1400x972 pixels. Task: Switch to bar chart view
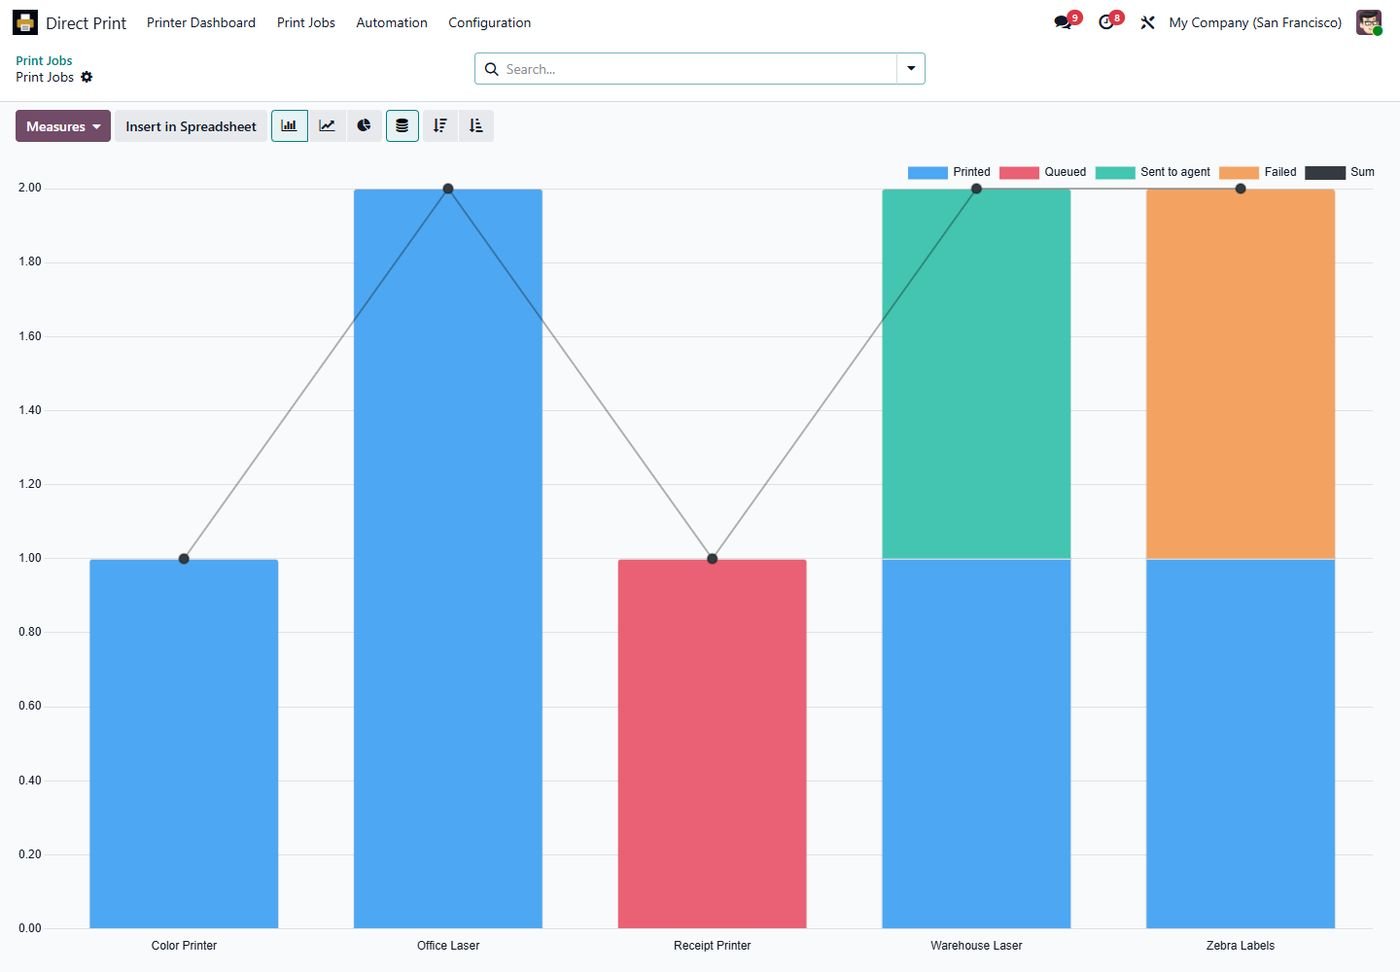pyautogui.click(x=289, y=126)
